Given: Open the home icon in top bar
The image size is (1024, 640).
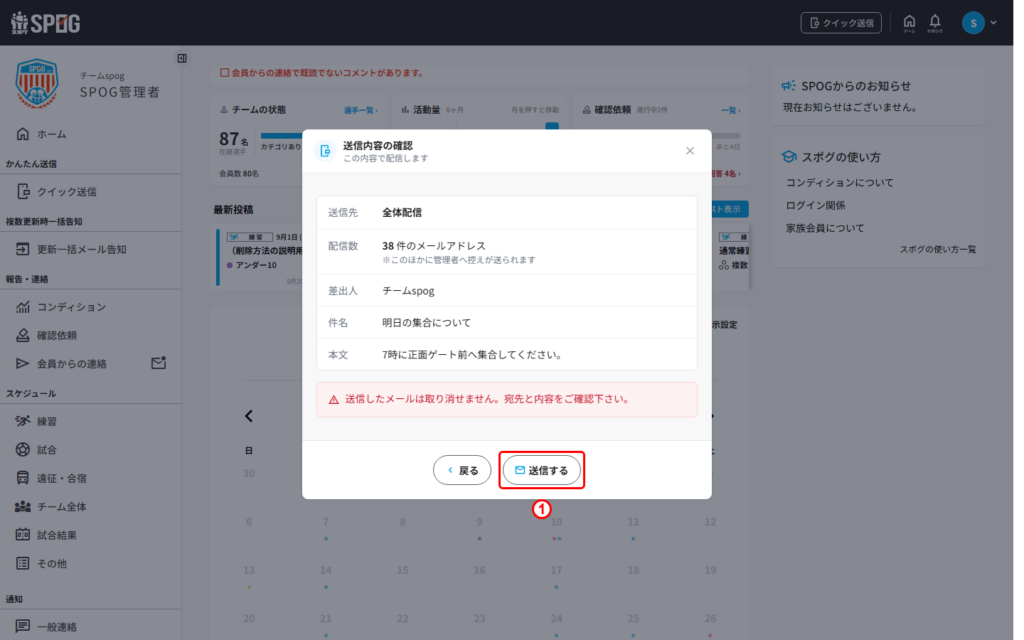Looking at the screenshot, I should [x=909, y=23].
